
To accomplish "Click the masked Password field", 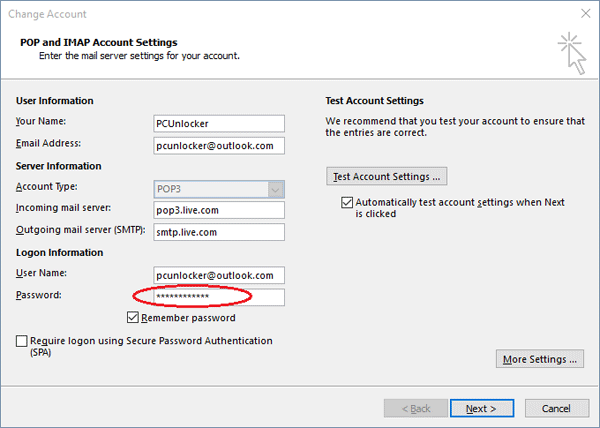I will 214,297.
